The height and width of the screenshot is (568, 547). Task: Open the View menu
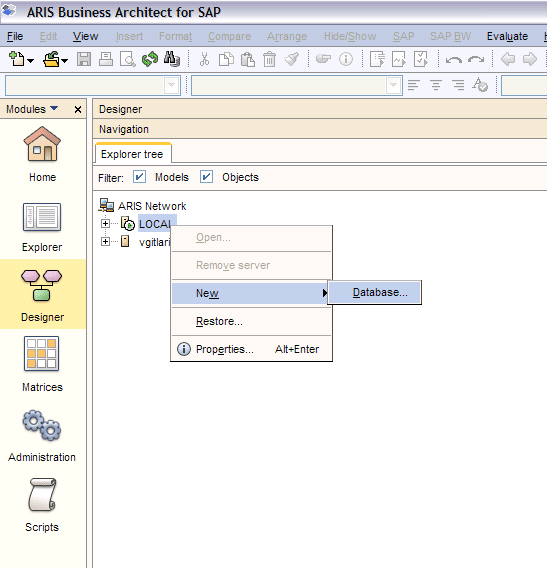(85, 36)
